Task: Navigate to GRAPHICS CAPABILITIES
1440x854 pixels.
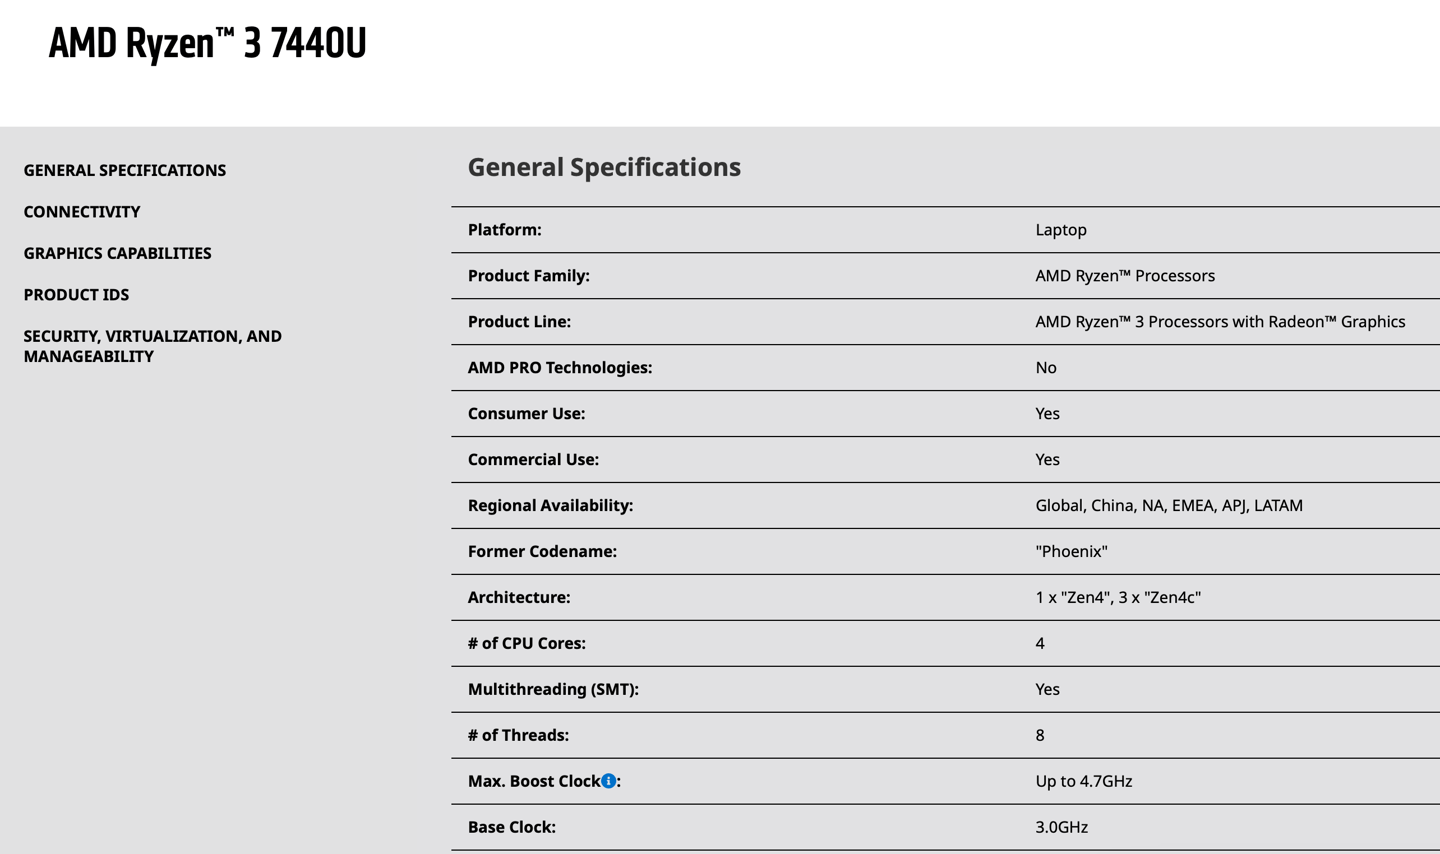Action: tap(117, 253)
